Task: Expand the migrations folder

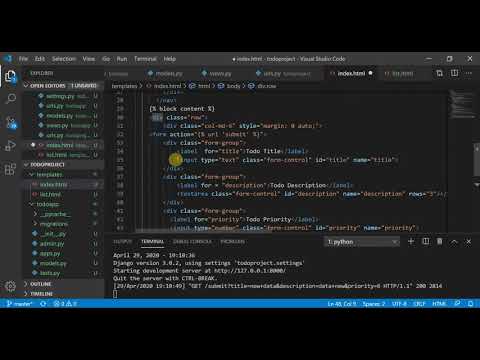Action: pyautogui.click(x=63, y=224)
